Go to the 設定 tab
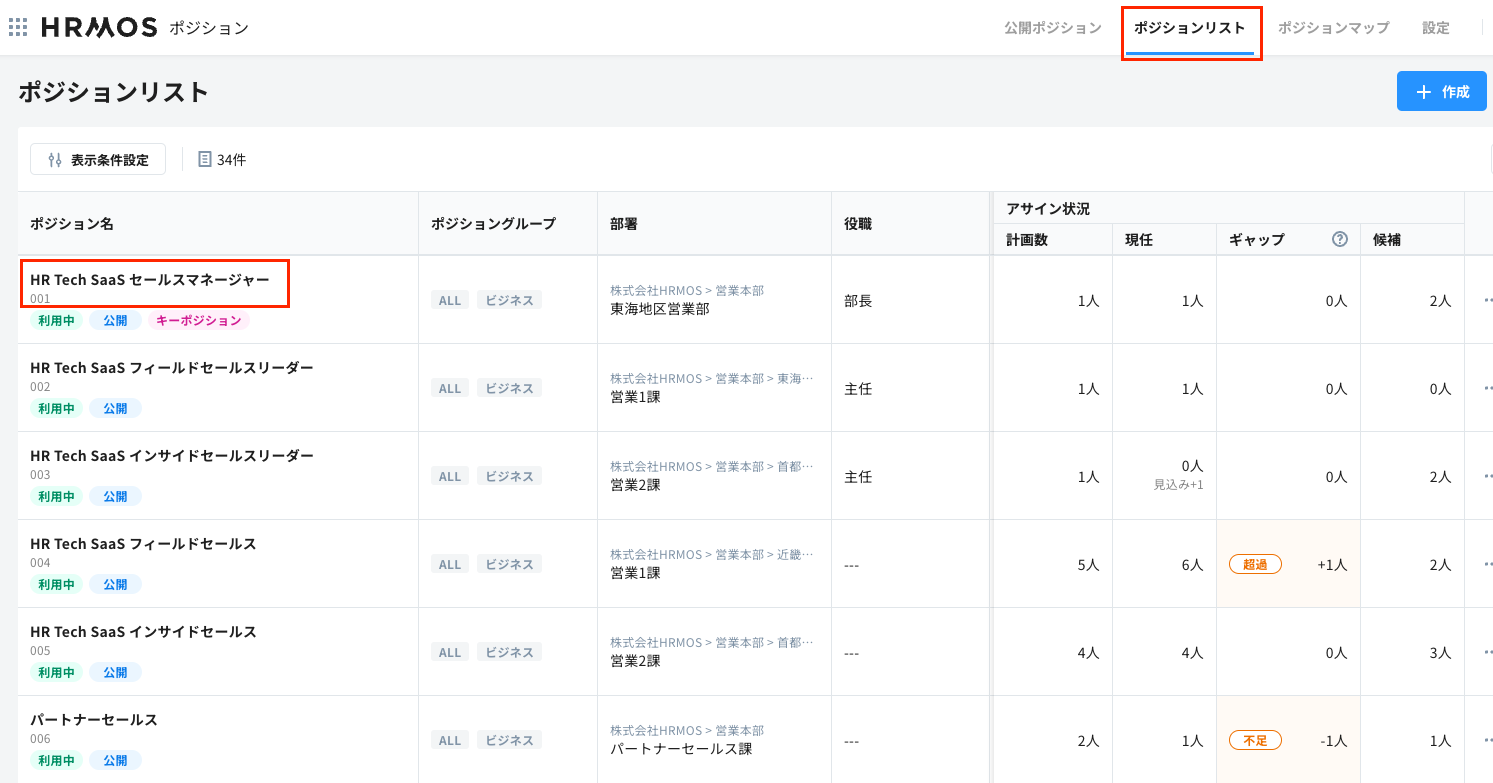 (x=1435, y=28)
